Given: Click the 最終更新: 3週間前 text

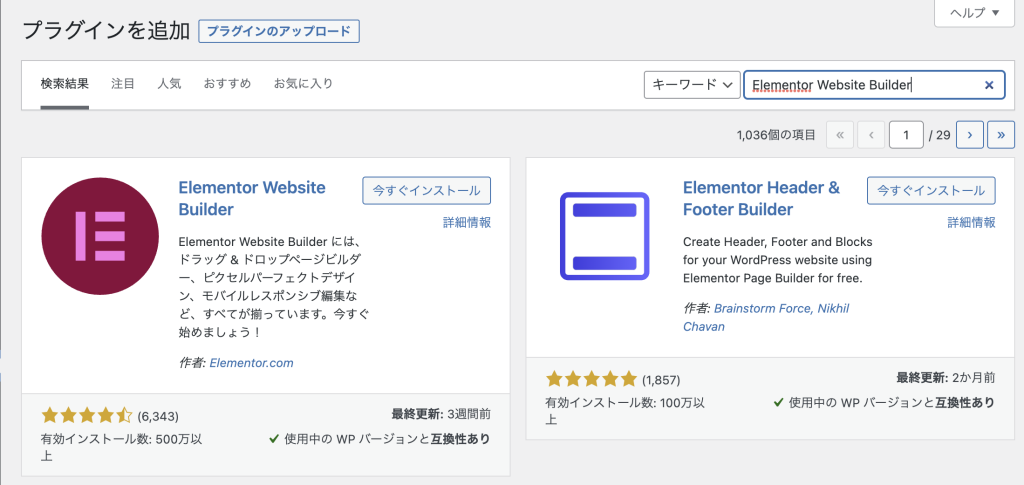Looking at the screenshot, I should click(441, 414).
